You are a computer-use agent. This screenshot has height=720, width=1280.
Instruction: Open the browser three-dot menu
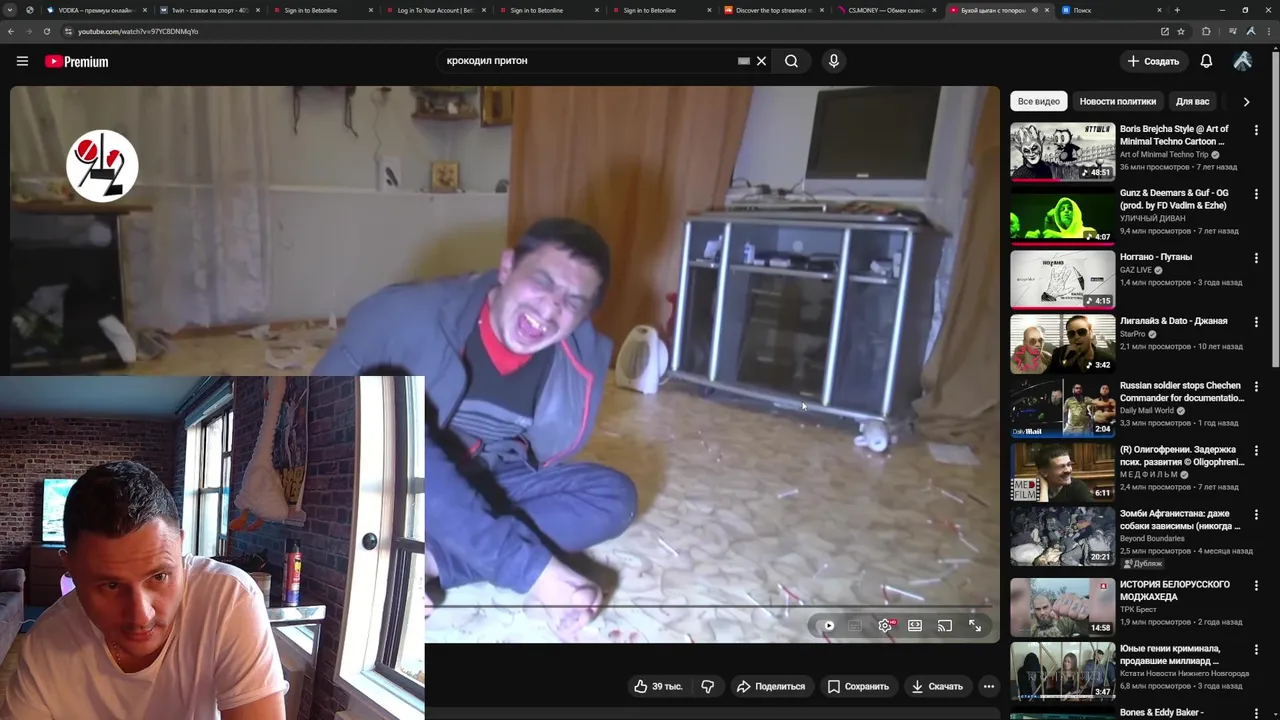(1269, 31)
